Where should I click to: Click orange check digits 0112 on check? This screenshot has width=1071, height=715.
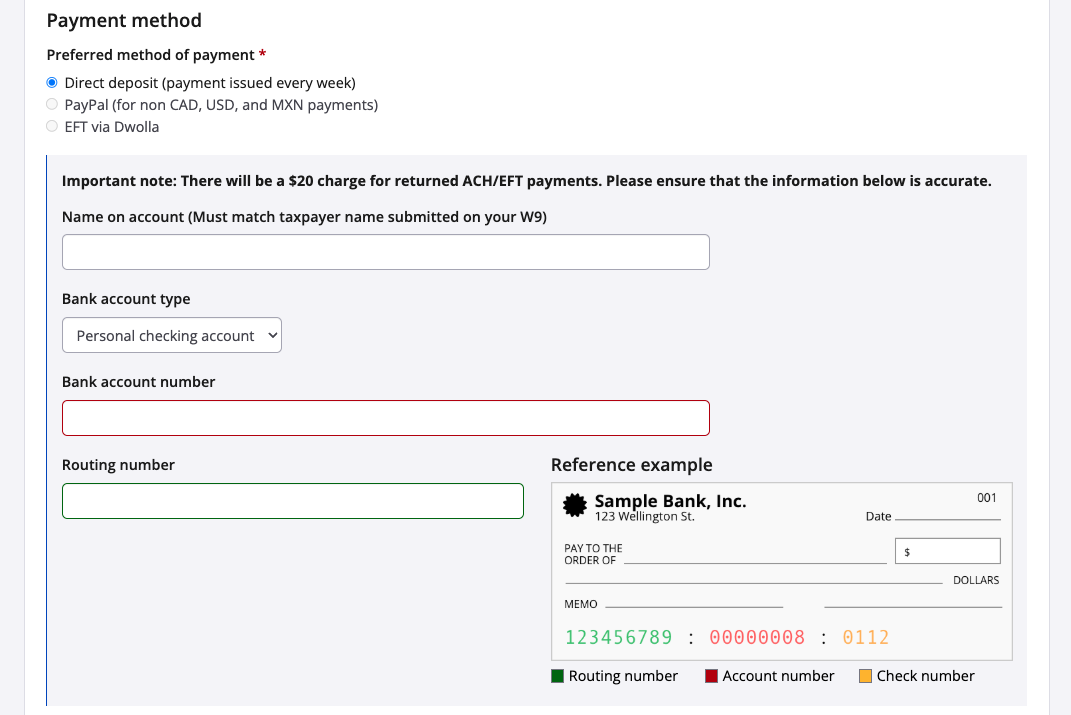[x=866, y=638]
